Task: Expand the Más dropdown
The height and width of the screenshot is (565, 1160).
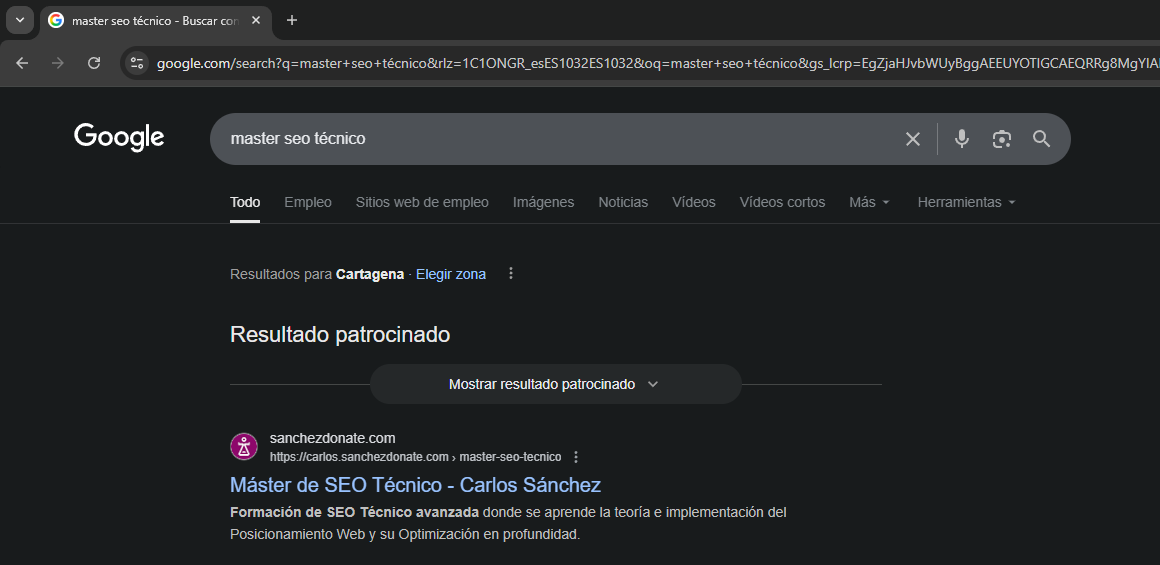Action: (x=868, y=202)
